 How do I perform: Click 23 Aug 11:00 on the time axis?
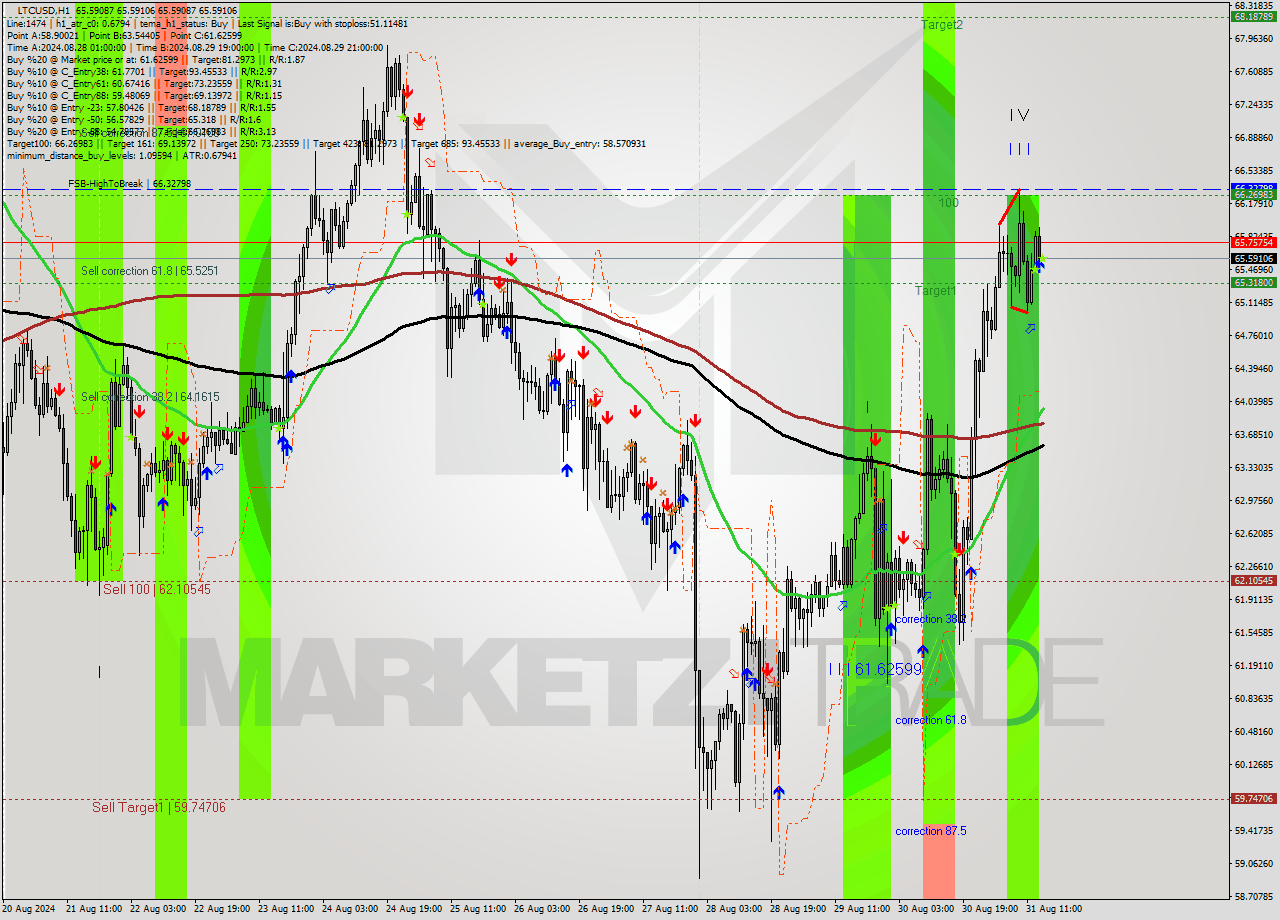[287, 909]
